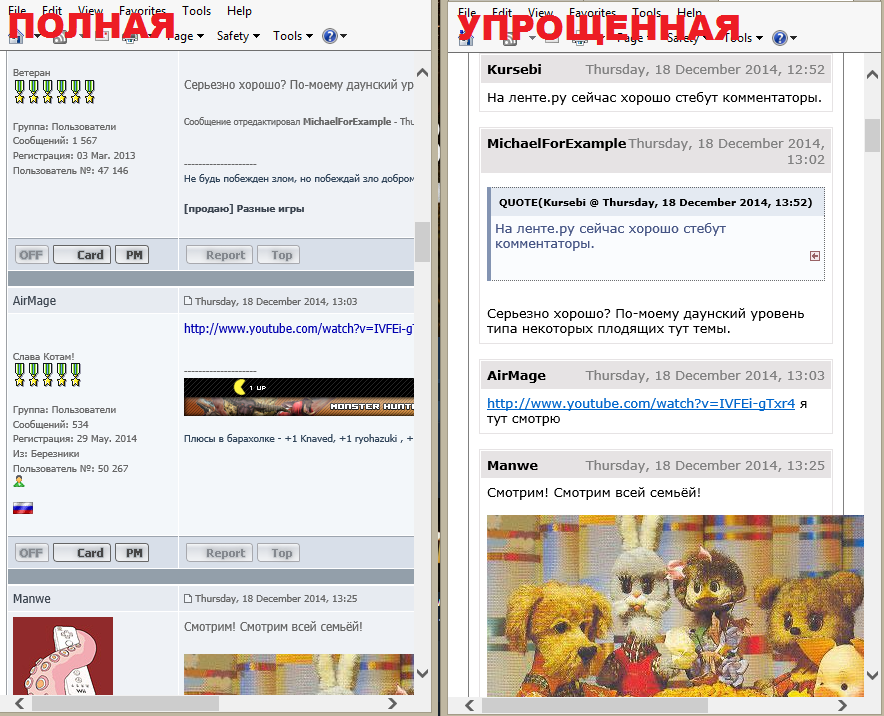Report the post above AirMage's post
The image size is (884, 716).
coord(220,255)
